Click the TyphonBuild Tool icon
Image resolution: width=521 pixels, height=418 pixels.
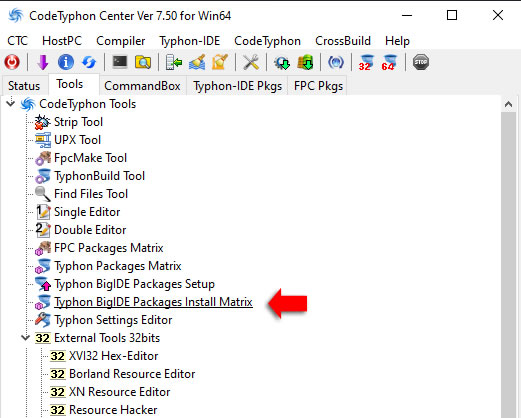click(43, 176)
